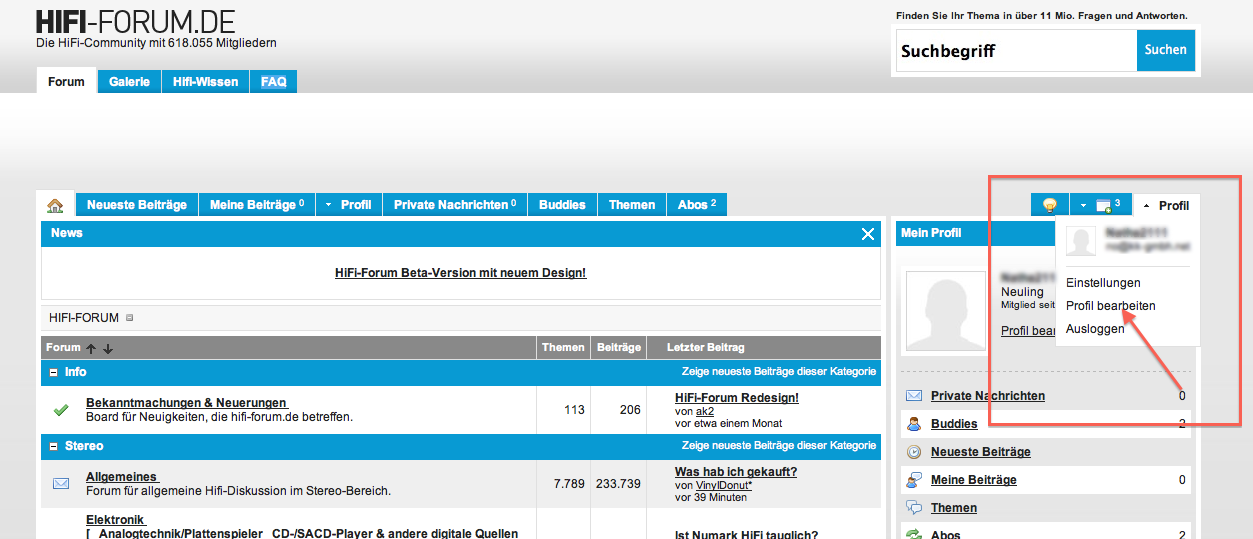The image size is (1253, 539).
Task: Click the Letzter Beitrag column header
Action: pyautogui.click(x=706, y=348)
